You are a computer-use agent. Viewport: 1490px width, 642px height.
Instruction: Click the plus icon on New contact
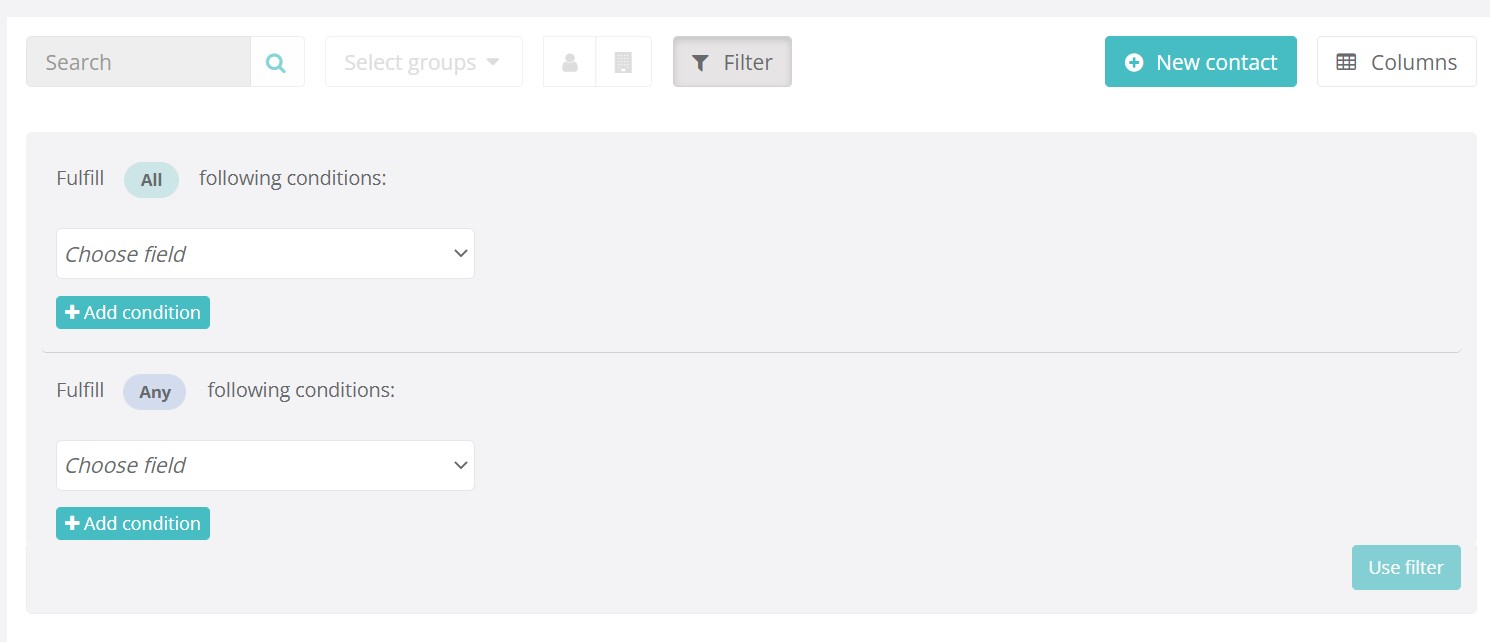pos(1134,62)
